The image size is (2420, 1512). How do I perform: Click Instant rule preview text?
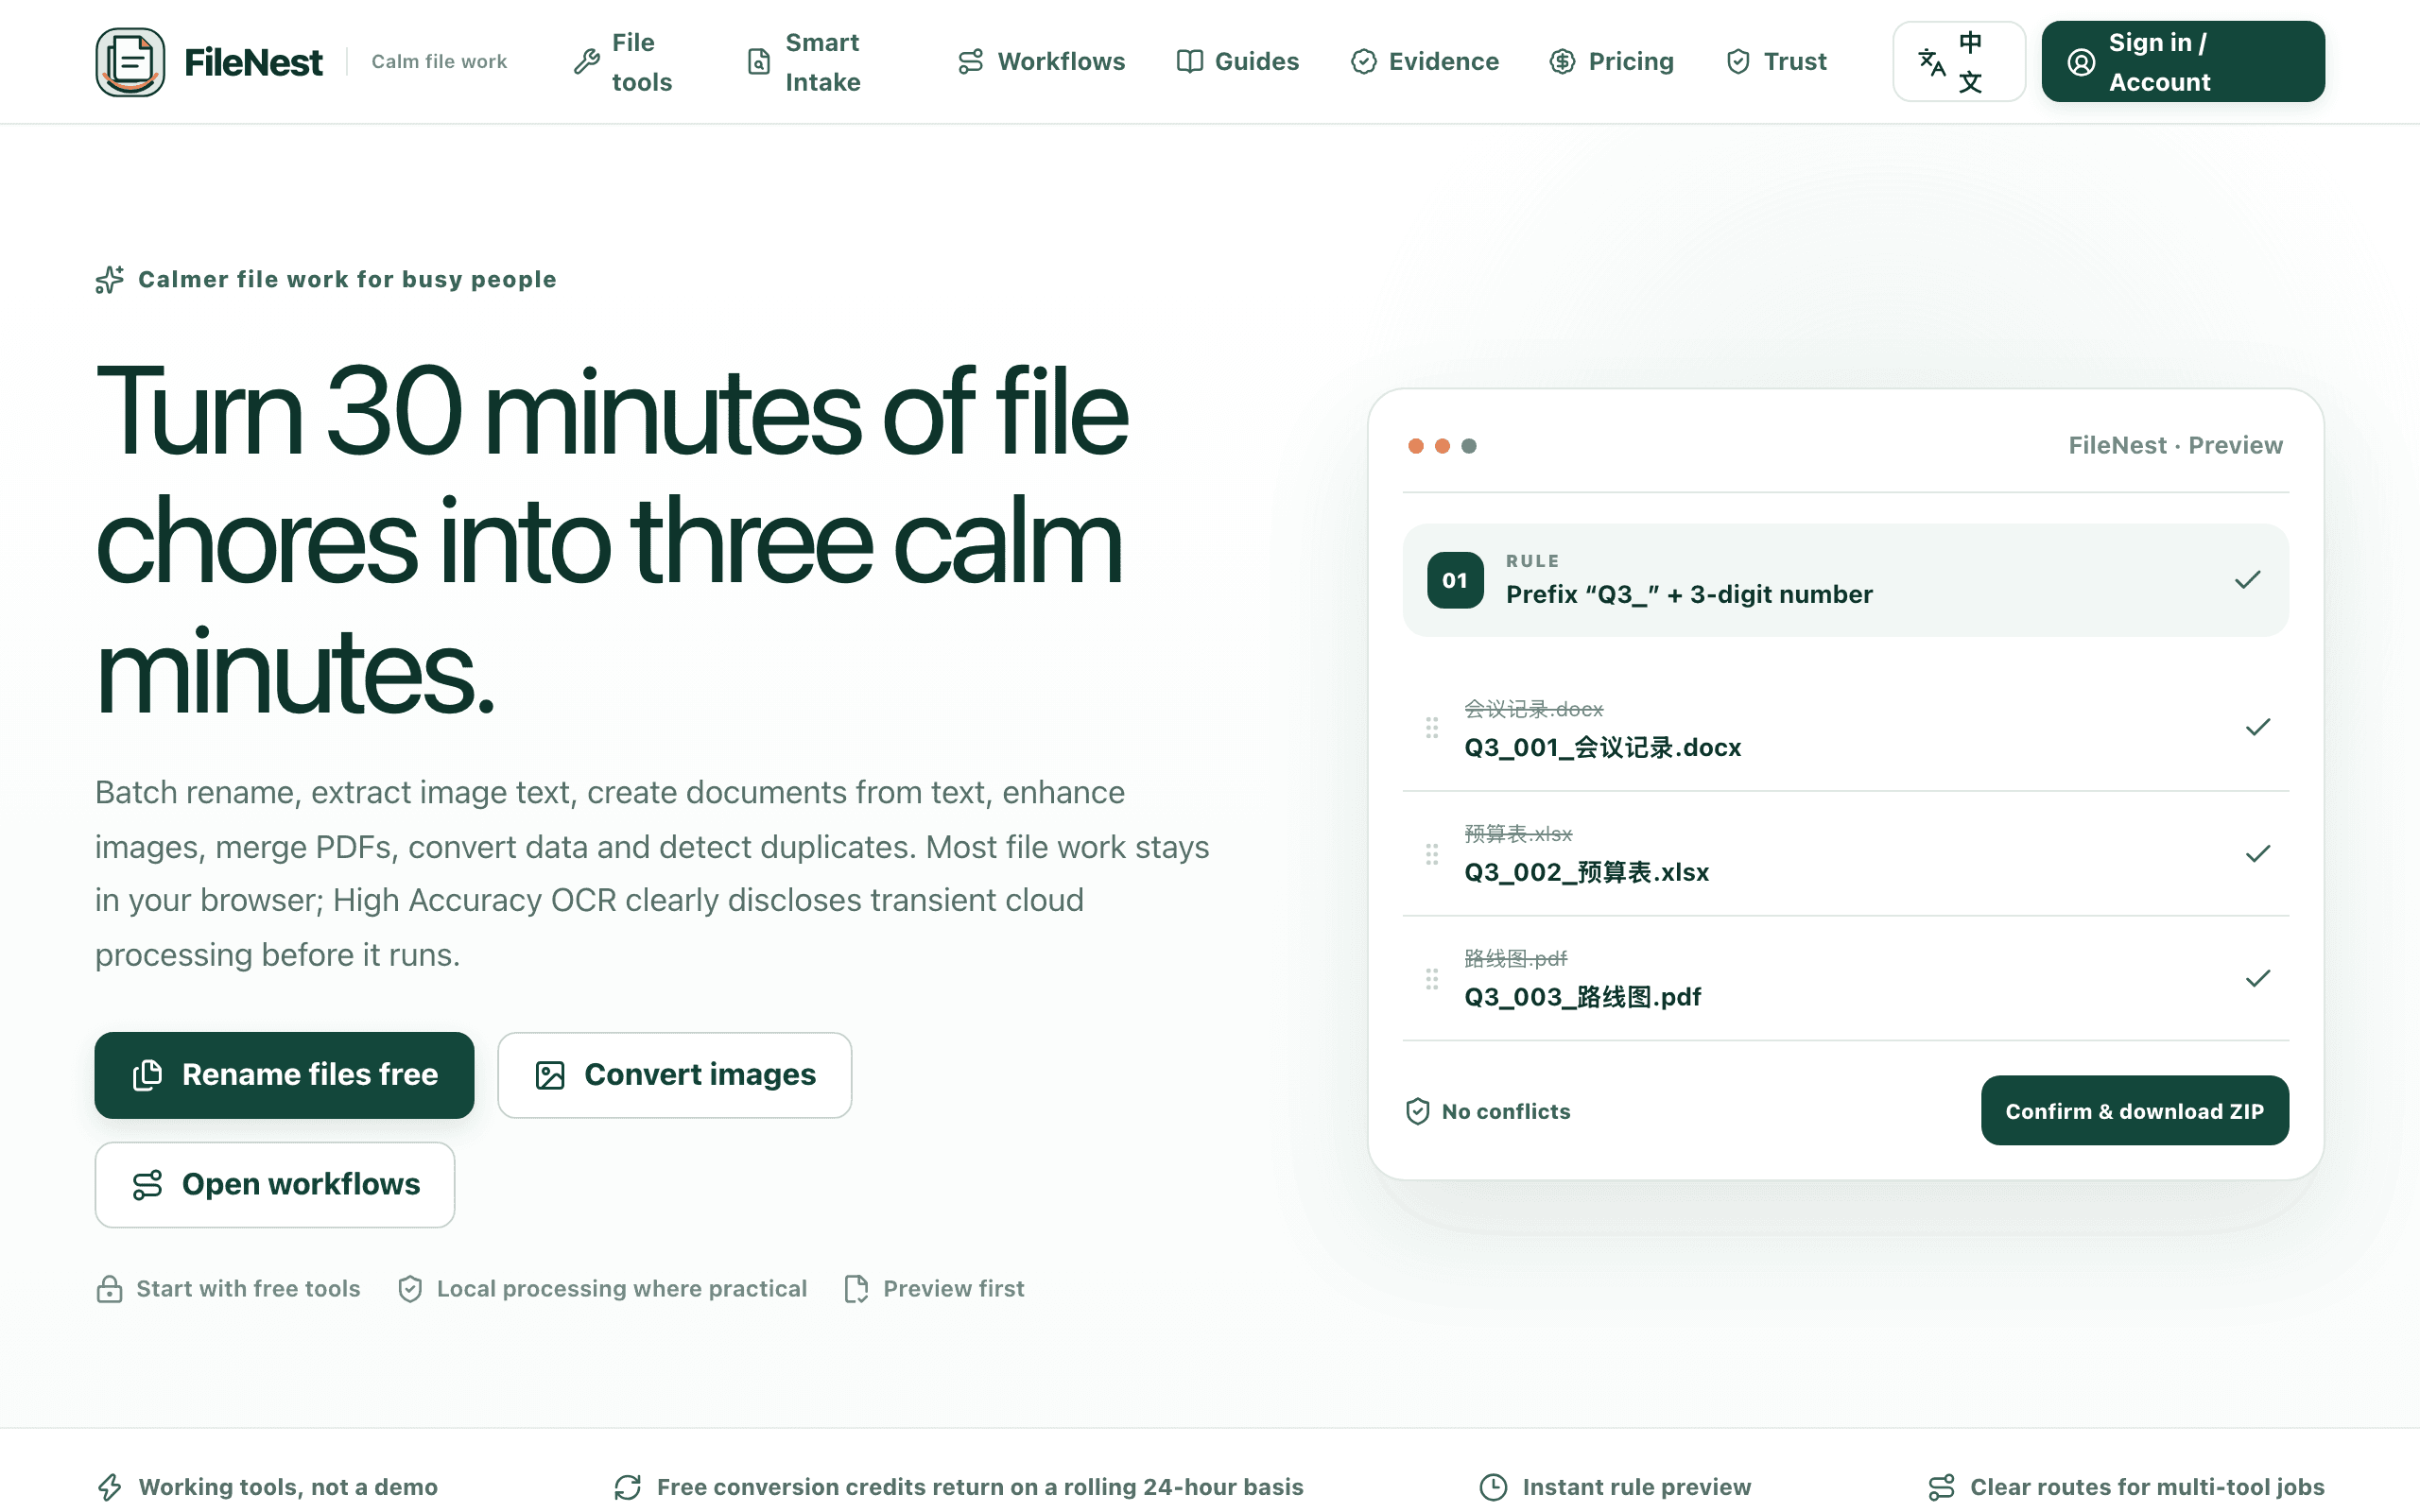(1637, 1487)
